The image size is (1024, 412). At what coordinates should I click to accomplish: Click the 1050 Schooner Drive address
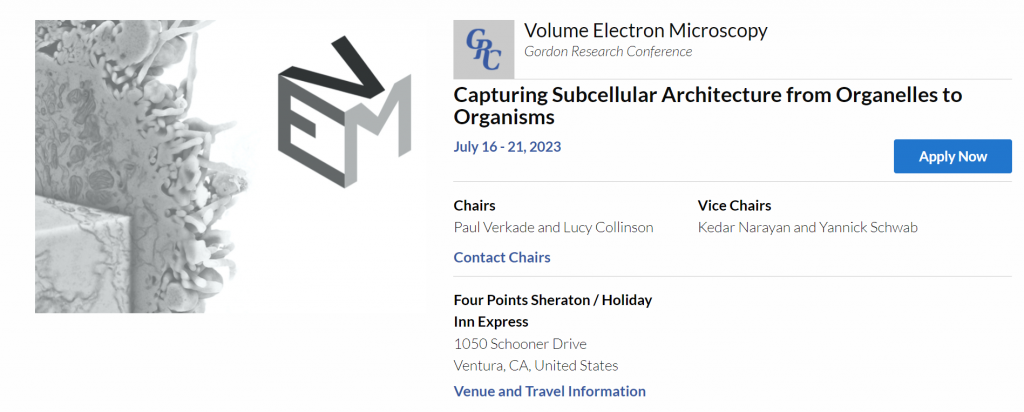tap(520, 344)
